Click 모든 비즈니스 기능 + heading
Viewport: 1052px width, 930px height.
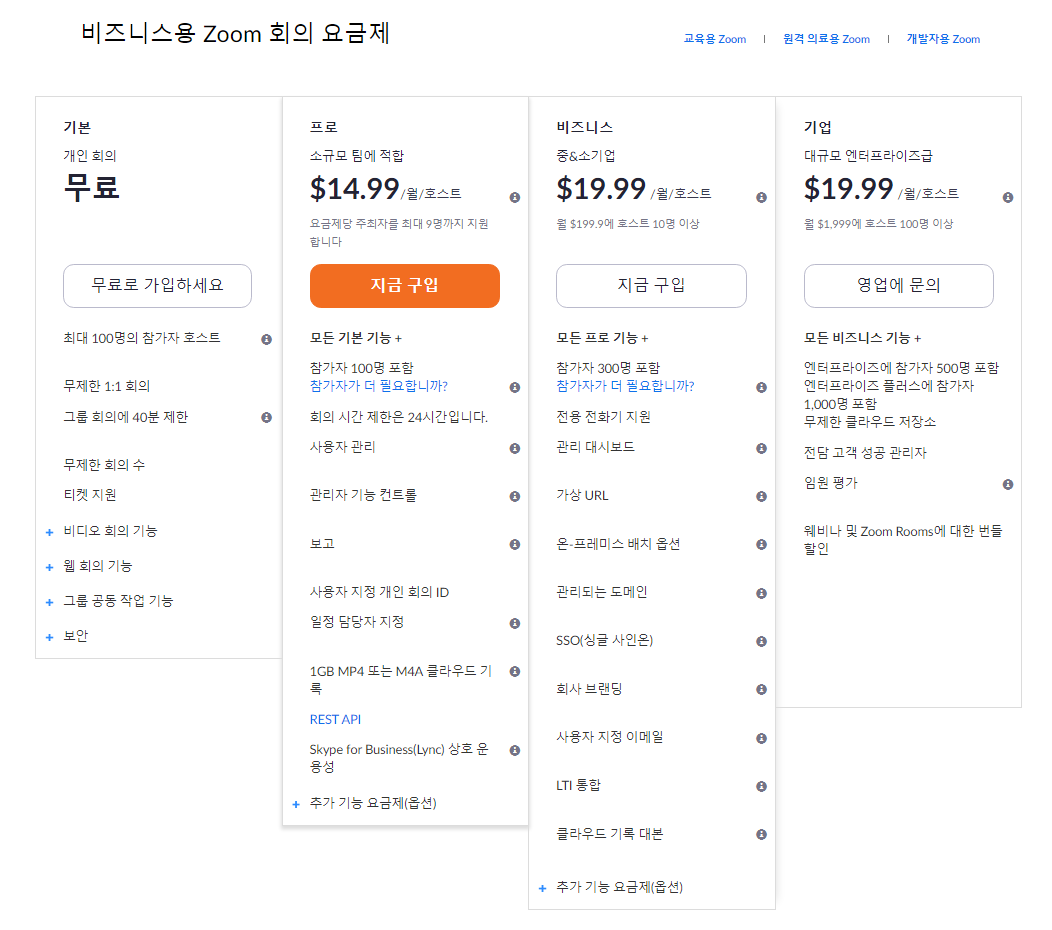[862, 338]
